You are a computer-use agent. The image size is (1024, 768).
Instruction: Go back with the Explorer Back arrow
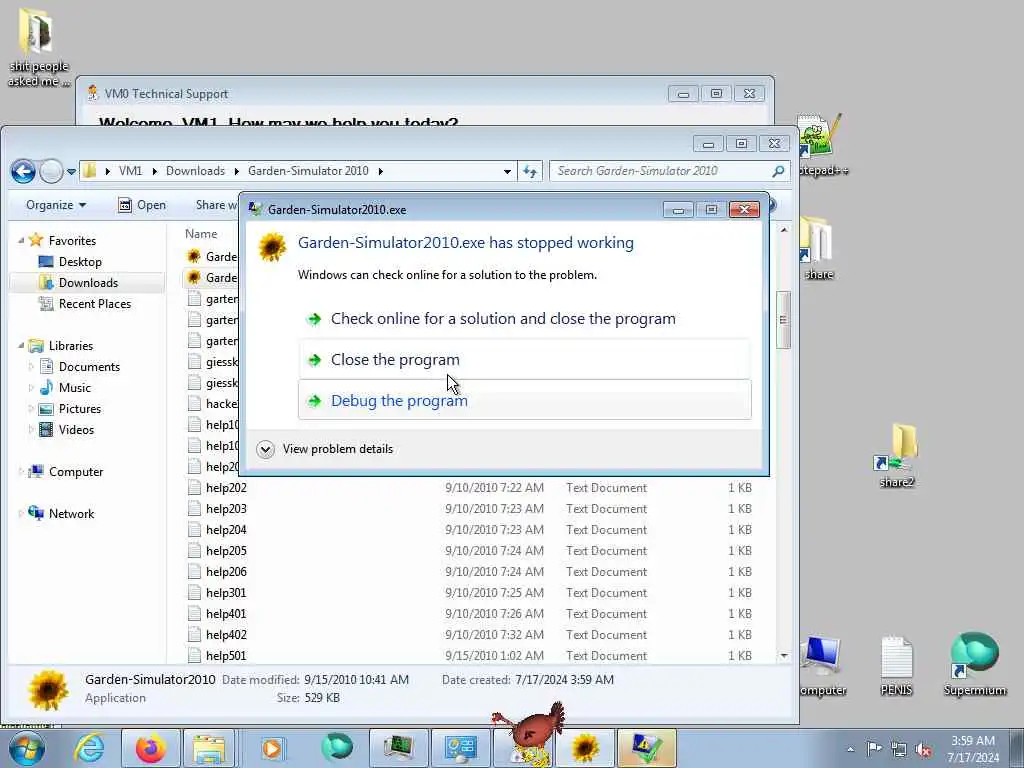click(x=23, y=172)
